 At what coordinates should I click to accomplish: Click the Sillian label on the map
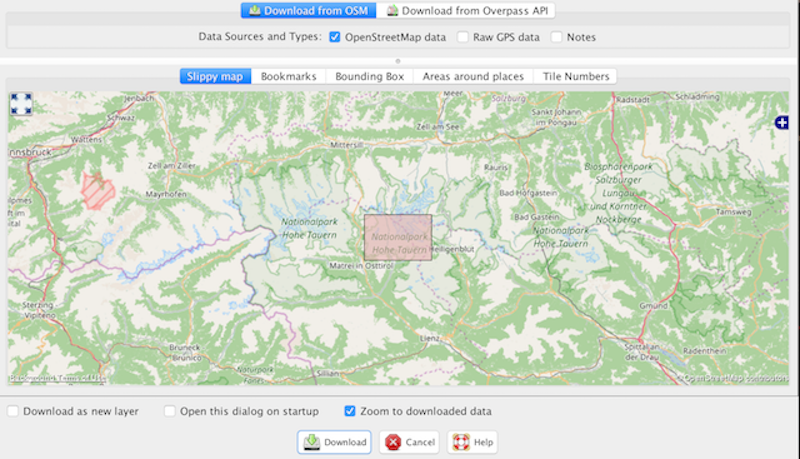328,373
